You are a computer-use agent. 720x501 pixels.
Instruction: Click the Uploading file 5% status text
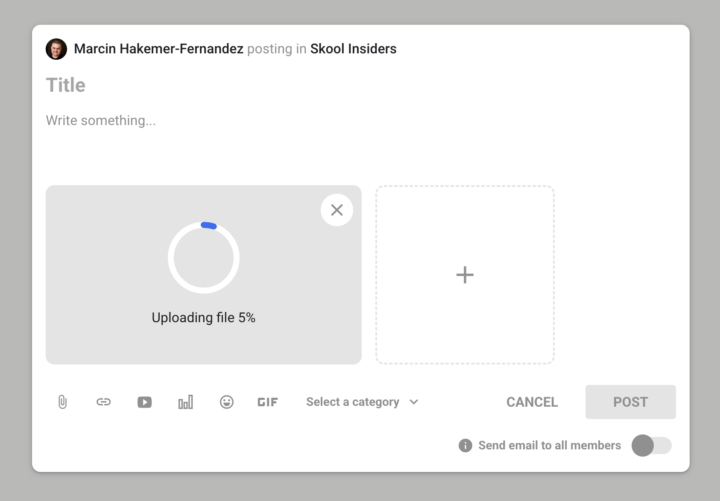pyautogui.click(x=203, y=318)
